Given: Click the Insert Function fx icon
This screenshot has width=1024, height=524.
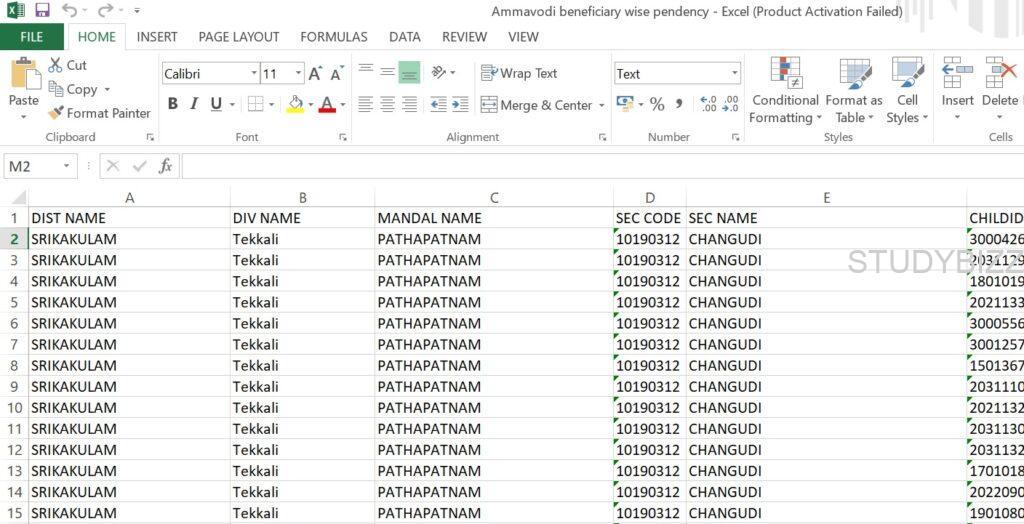Looking at the screenshot, I should (x=165, y=166).
